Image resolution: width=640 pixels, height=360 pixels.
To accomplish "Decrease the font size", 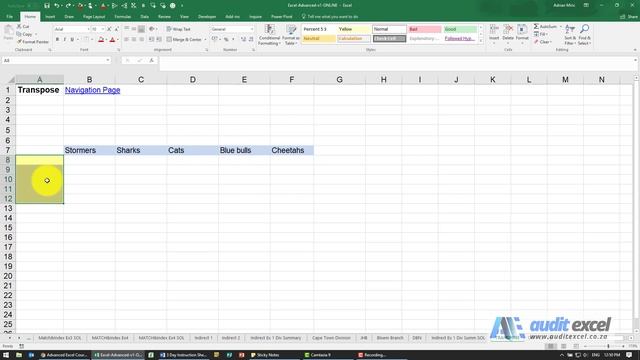I will [x=116, y=29].
